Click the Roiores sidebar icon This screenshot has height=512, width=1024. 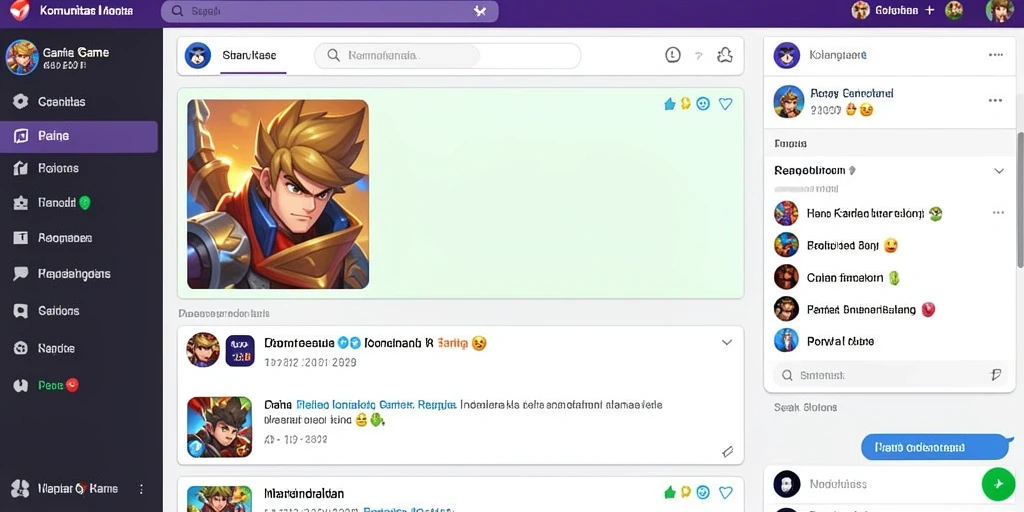coord(21,168)
